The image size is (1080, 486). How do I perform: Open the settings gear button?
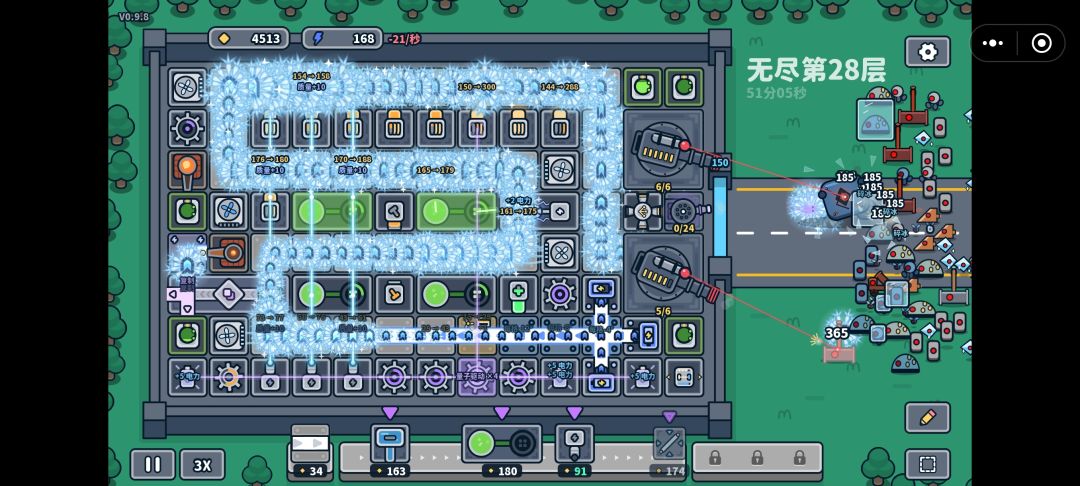point(927,52)
